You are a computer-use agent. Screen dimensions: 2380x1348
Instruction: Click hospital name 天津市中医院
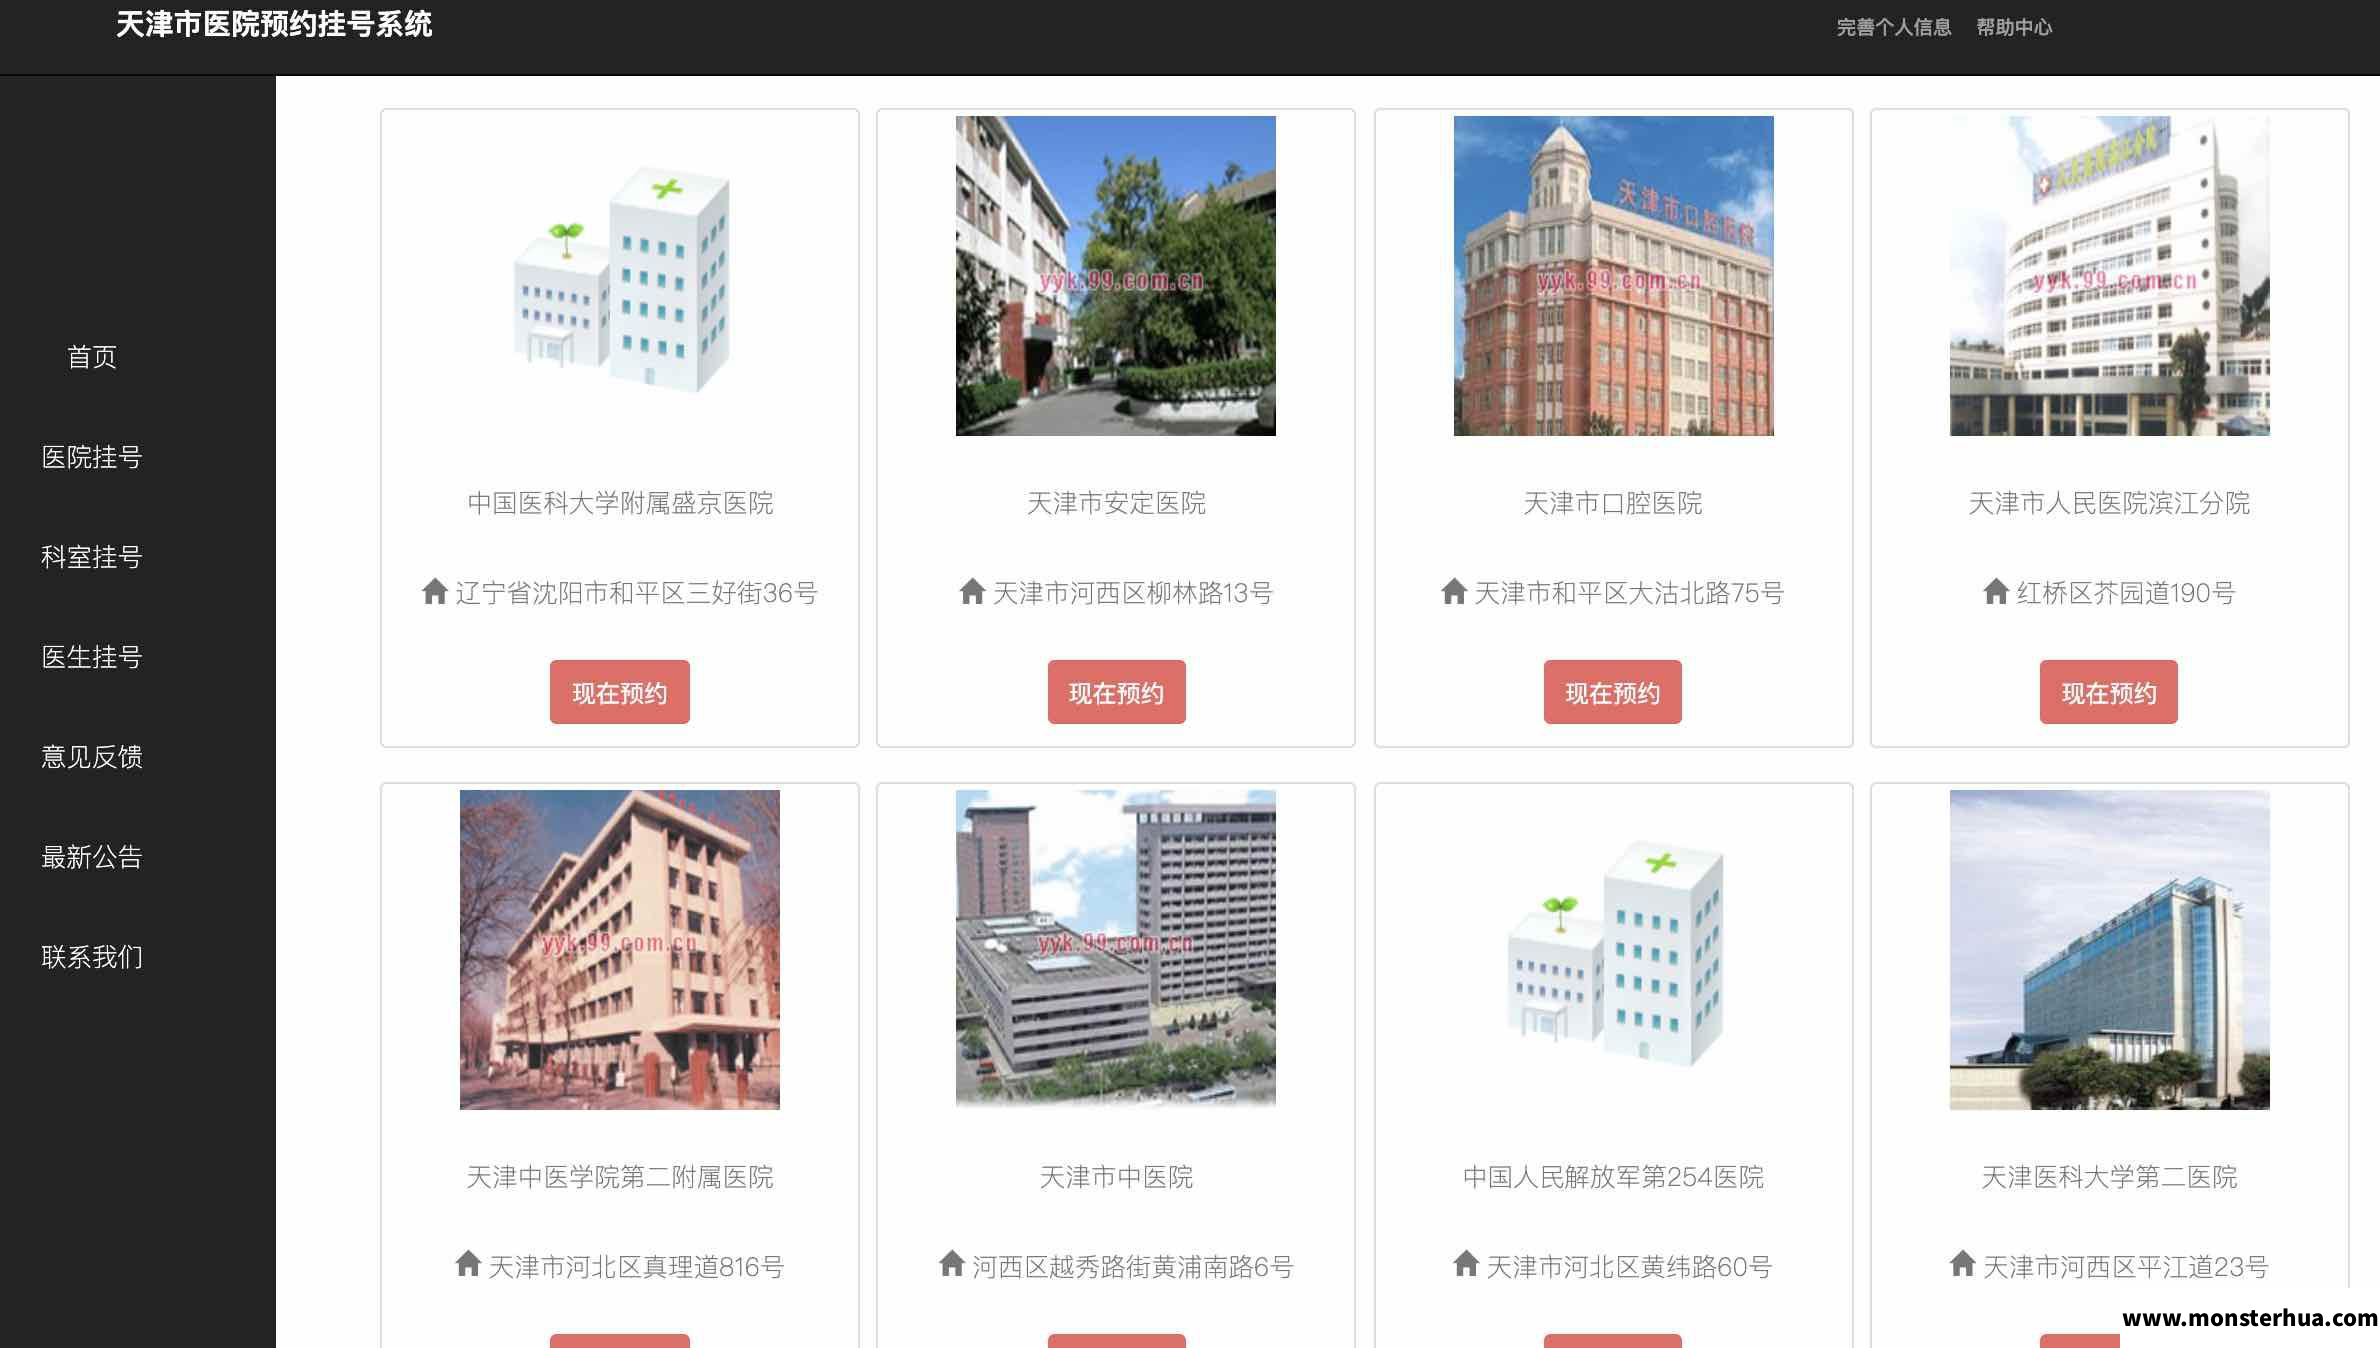coord(1116,1177)
